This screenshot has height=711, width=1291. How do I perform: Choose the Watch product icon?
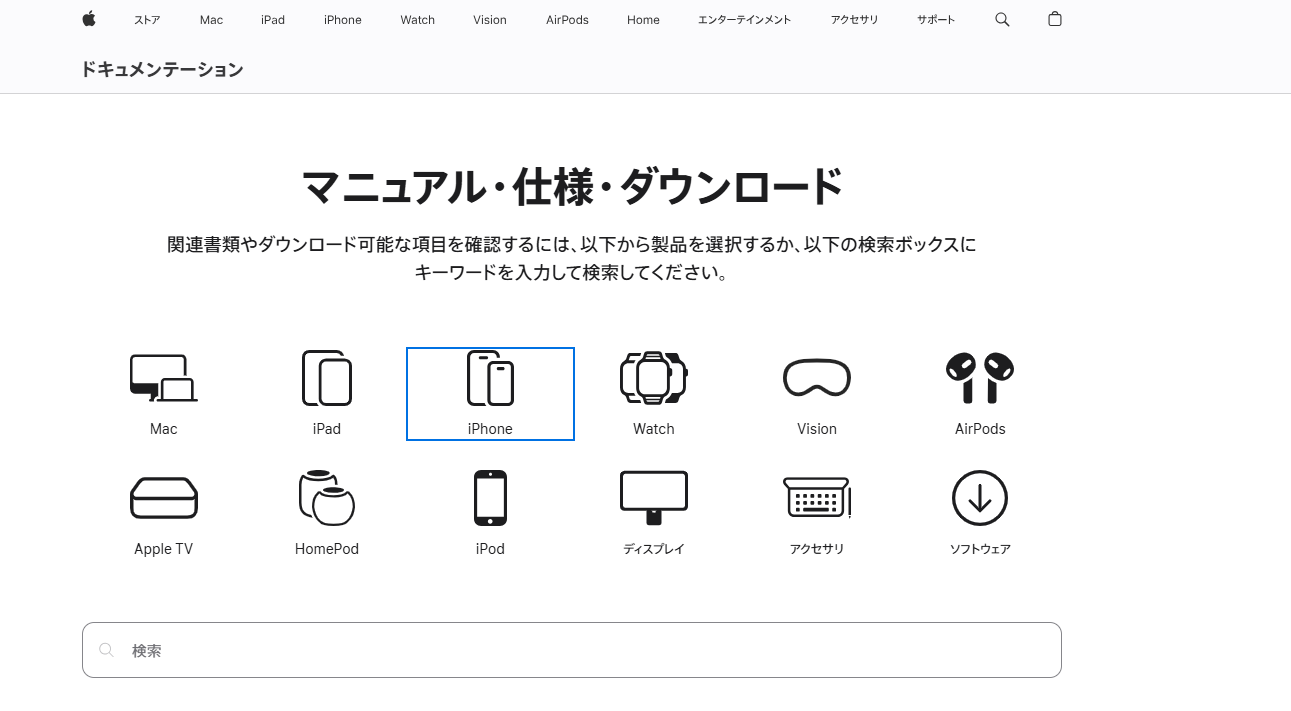pos(654,378)
